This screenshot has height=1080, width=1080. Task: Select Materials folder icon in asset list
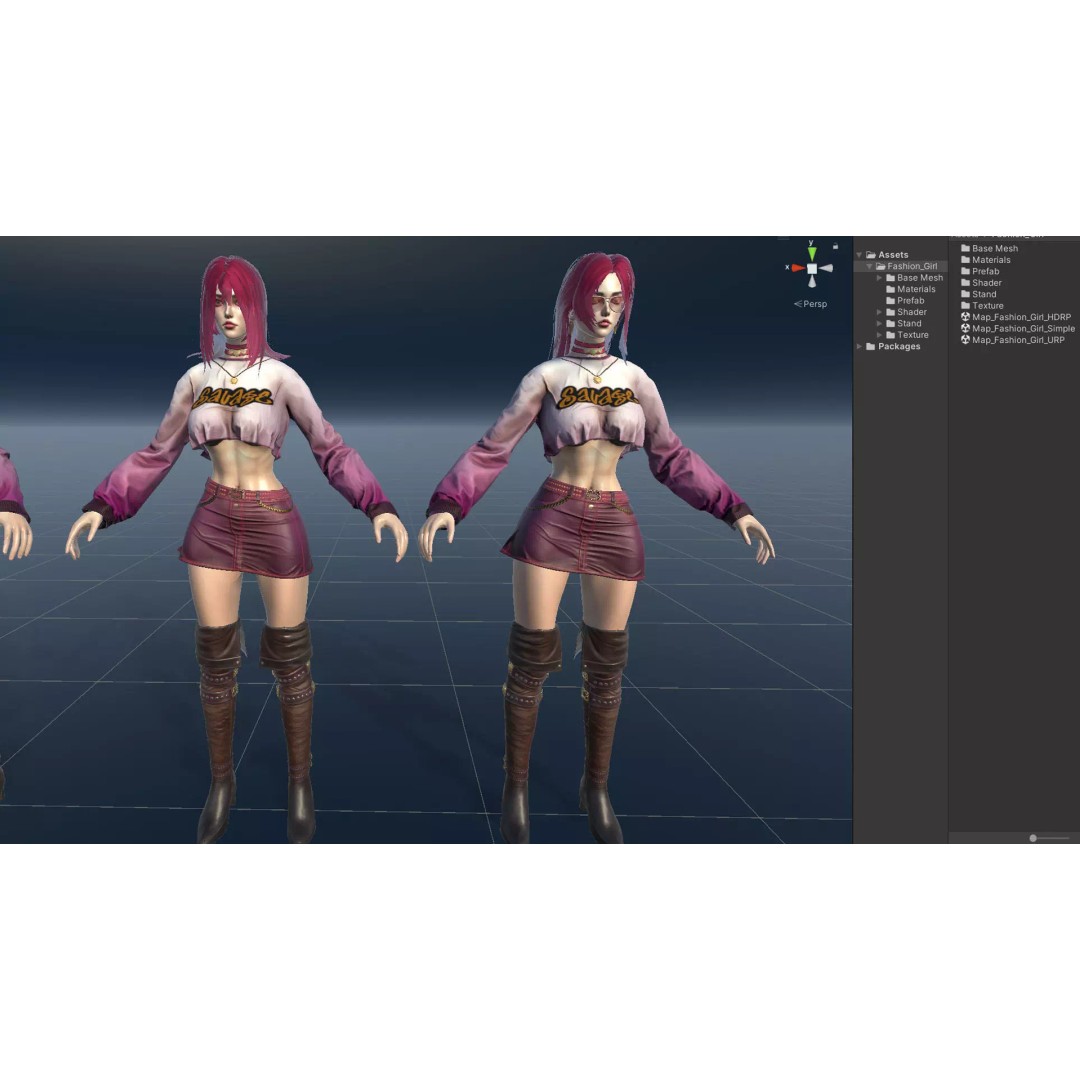(x=966, y=260)
